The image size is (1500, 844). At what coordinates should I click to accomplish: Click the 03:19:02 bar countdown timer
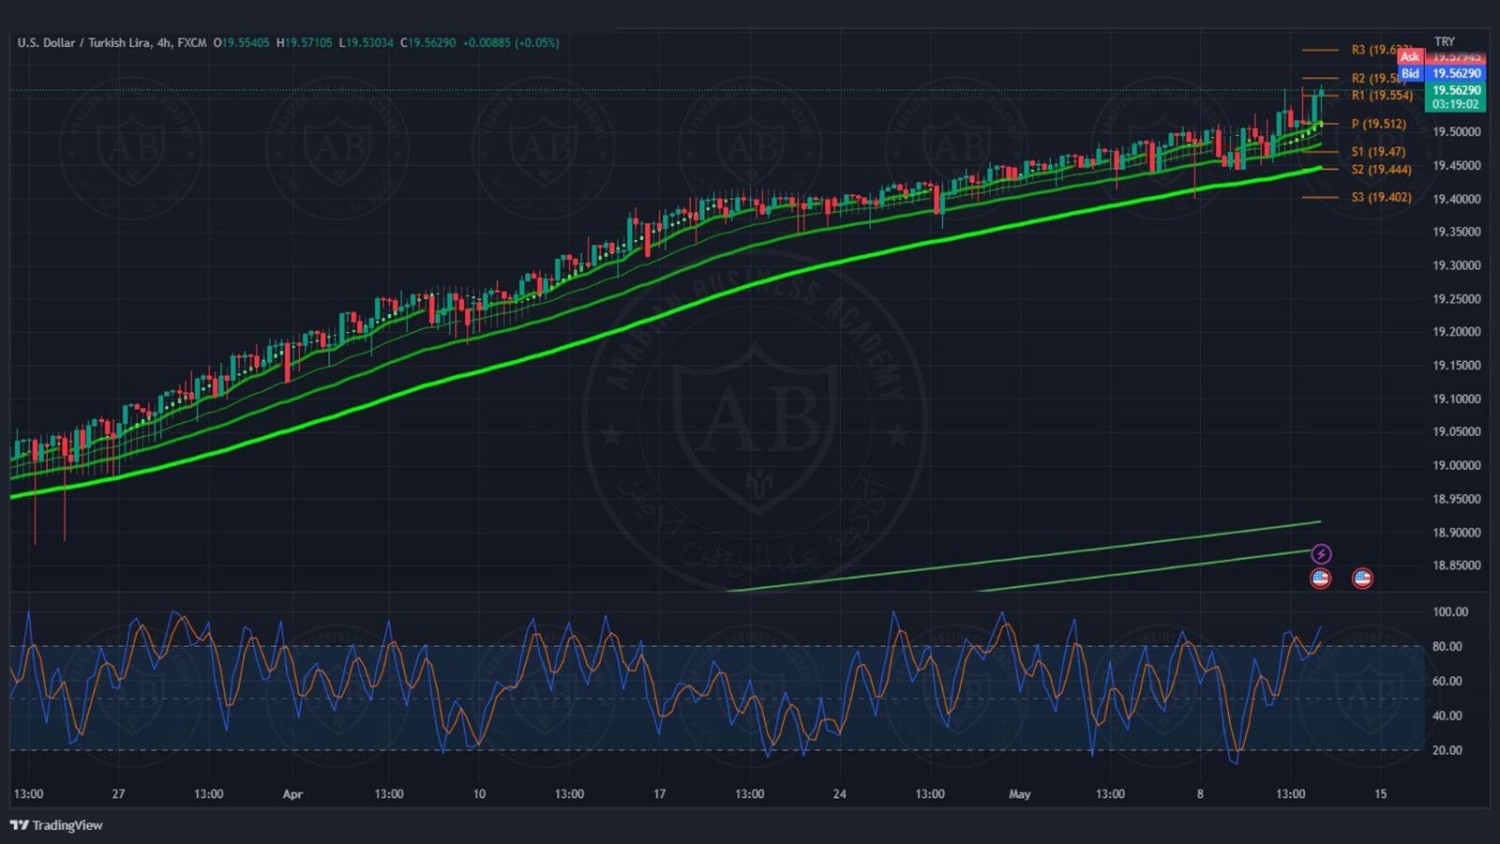coord(1456,104)
